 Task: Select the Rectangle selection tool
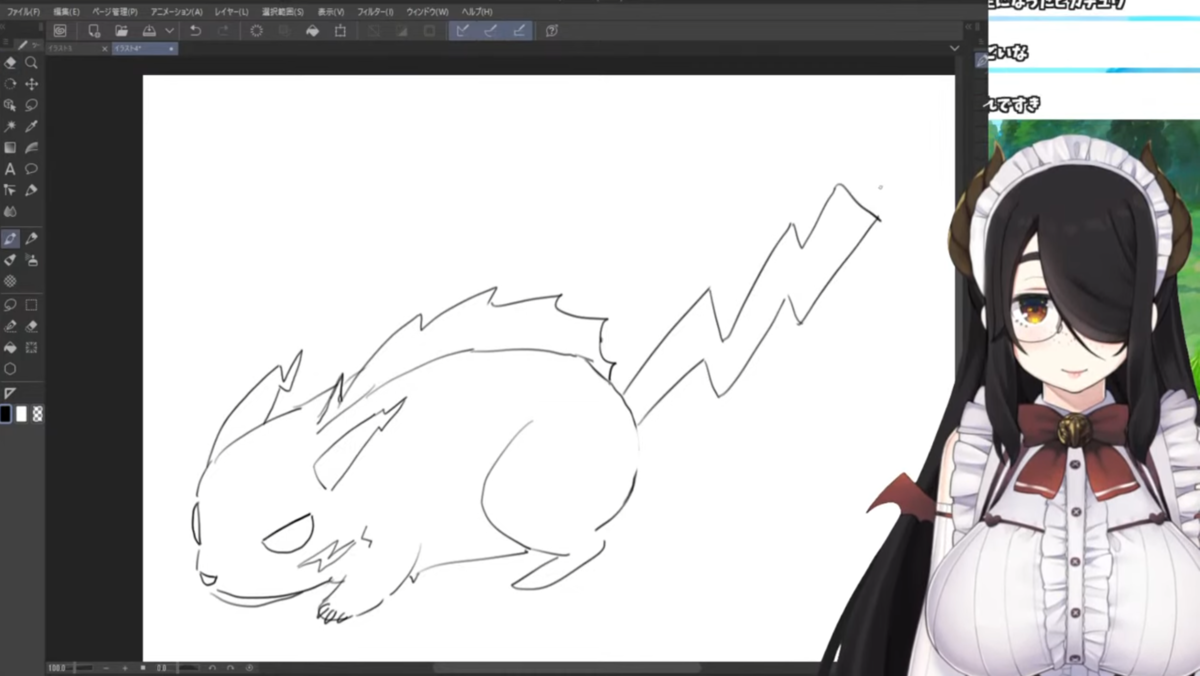pyautogui.click(x=31, y=305)
